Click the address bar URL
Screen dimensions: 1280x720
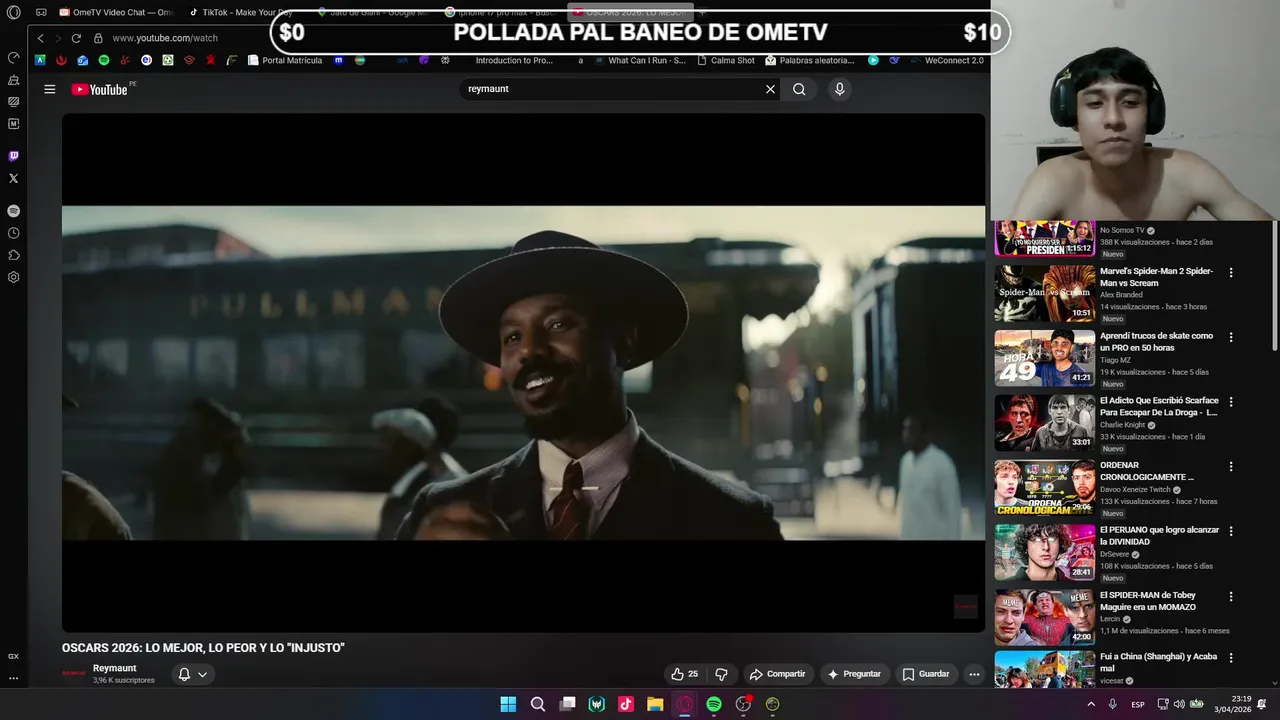pyautogui.click(x=165, y=38)
